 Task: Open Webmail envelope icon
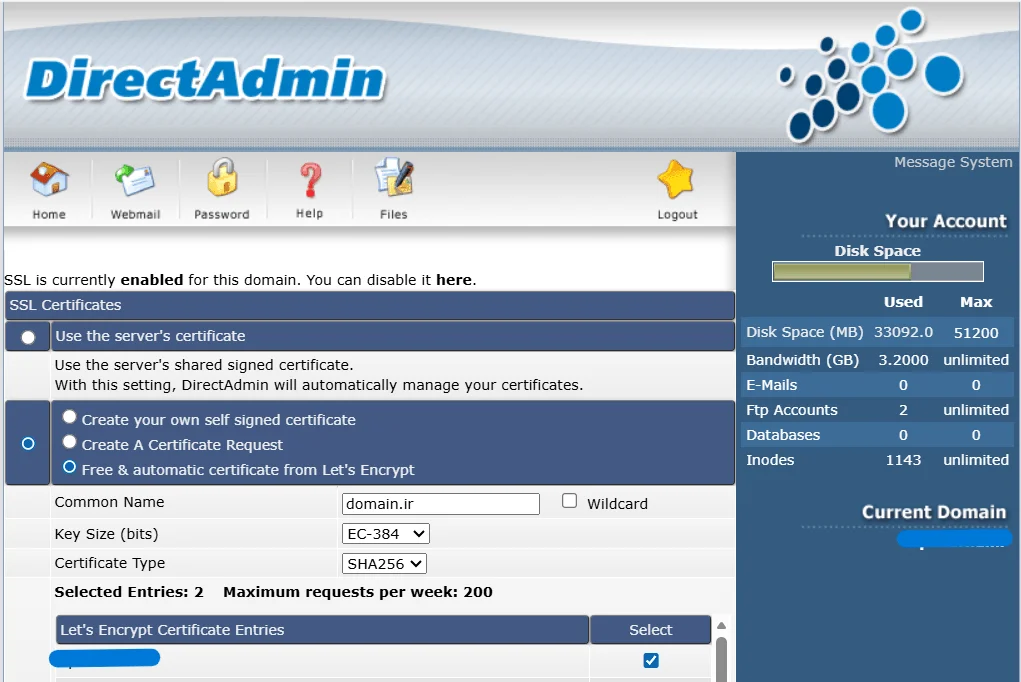135,182
